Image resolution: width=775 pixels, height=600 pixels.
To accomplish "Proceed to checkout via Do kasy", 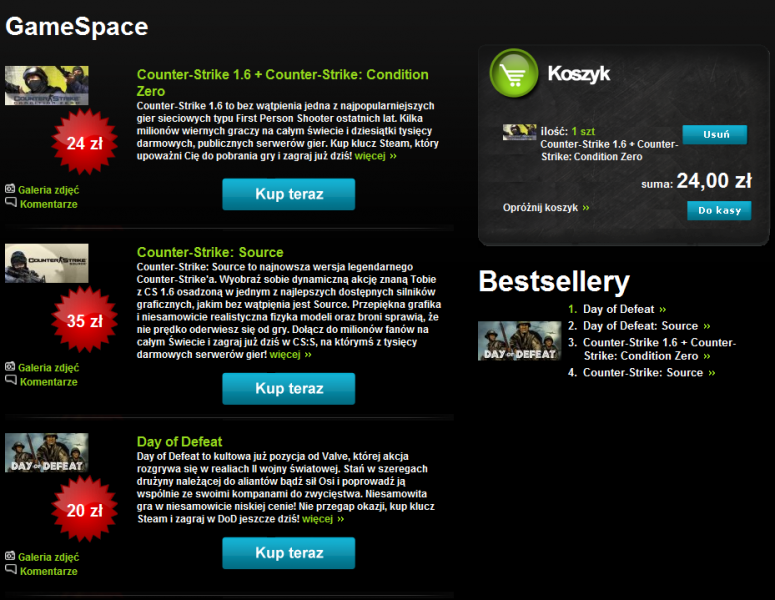I will coord(719,211).
